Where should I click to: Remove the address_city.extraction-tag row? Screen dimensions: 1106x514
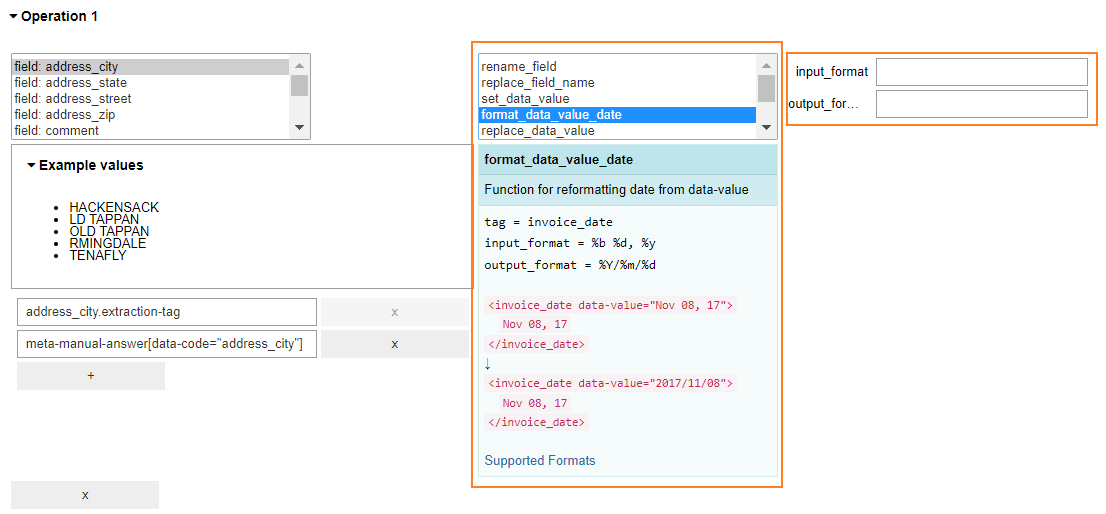pos(395,312)
